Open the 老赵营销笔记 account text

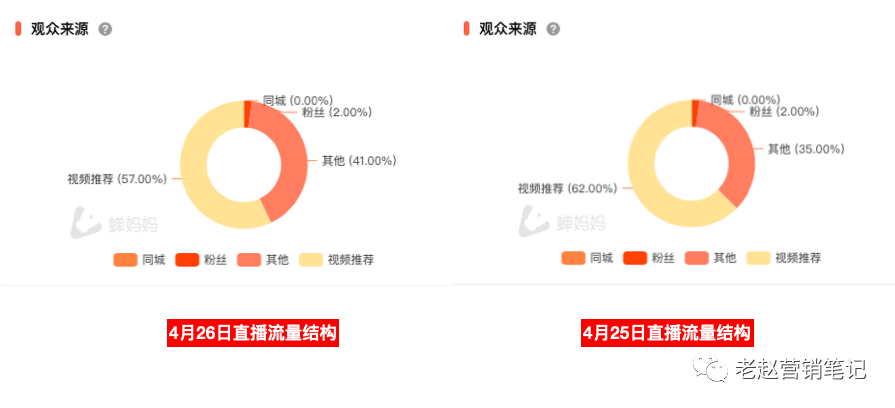801,369
